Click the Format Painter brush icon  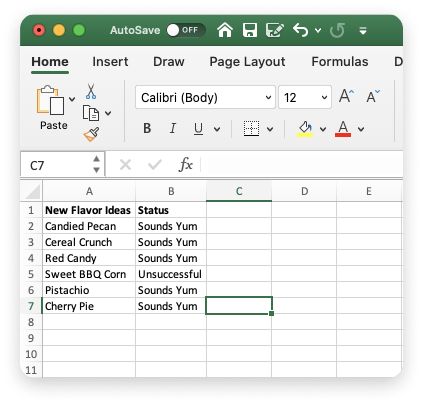coord(91,134)
